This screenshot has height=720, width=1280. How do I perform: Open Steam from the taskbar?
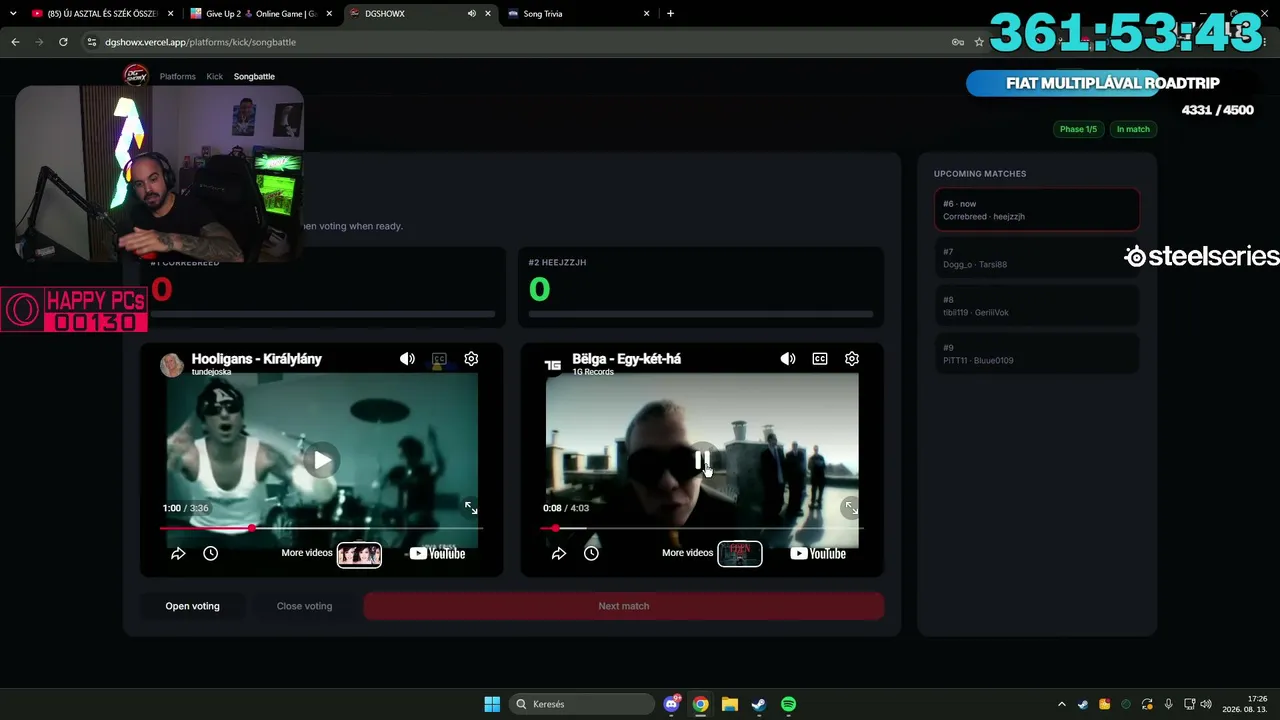759,704
